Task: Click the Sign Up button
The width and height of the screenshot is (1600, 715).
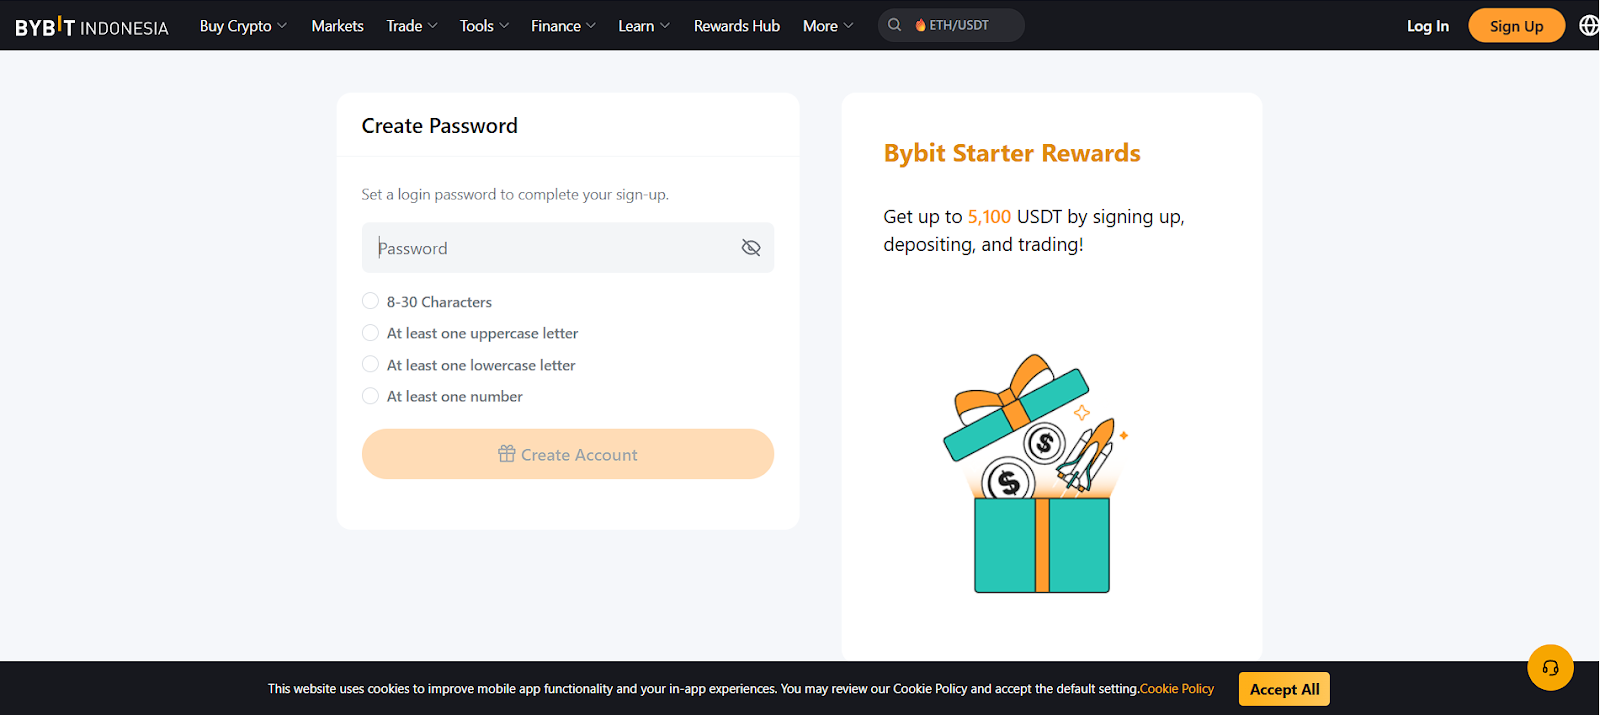Action: [x=1516, y=26]
